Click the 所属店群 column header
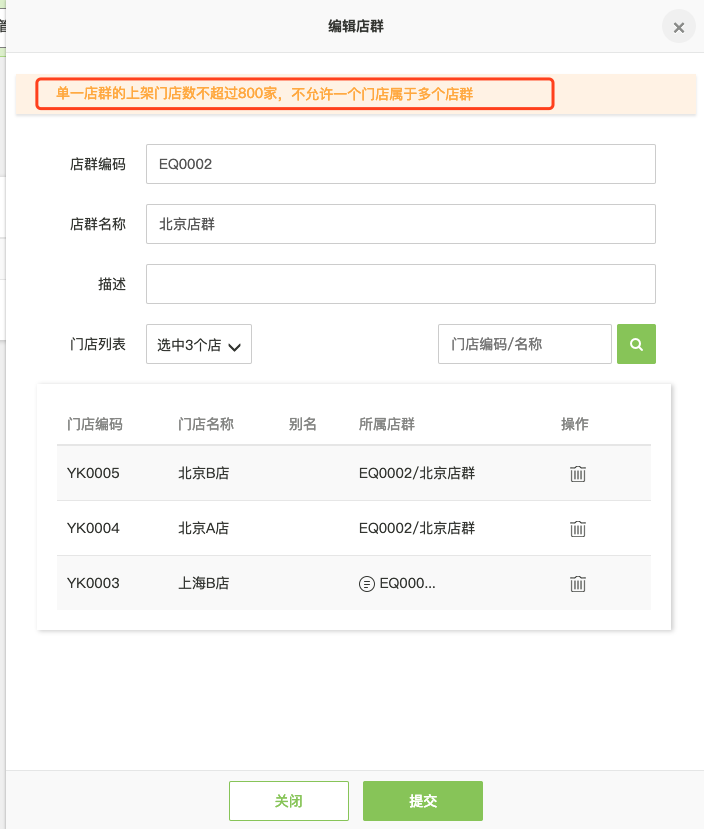 [387, 424]
